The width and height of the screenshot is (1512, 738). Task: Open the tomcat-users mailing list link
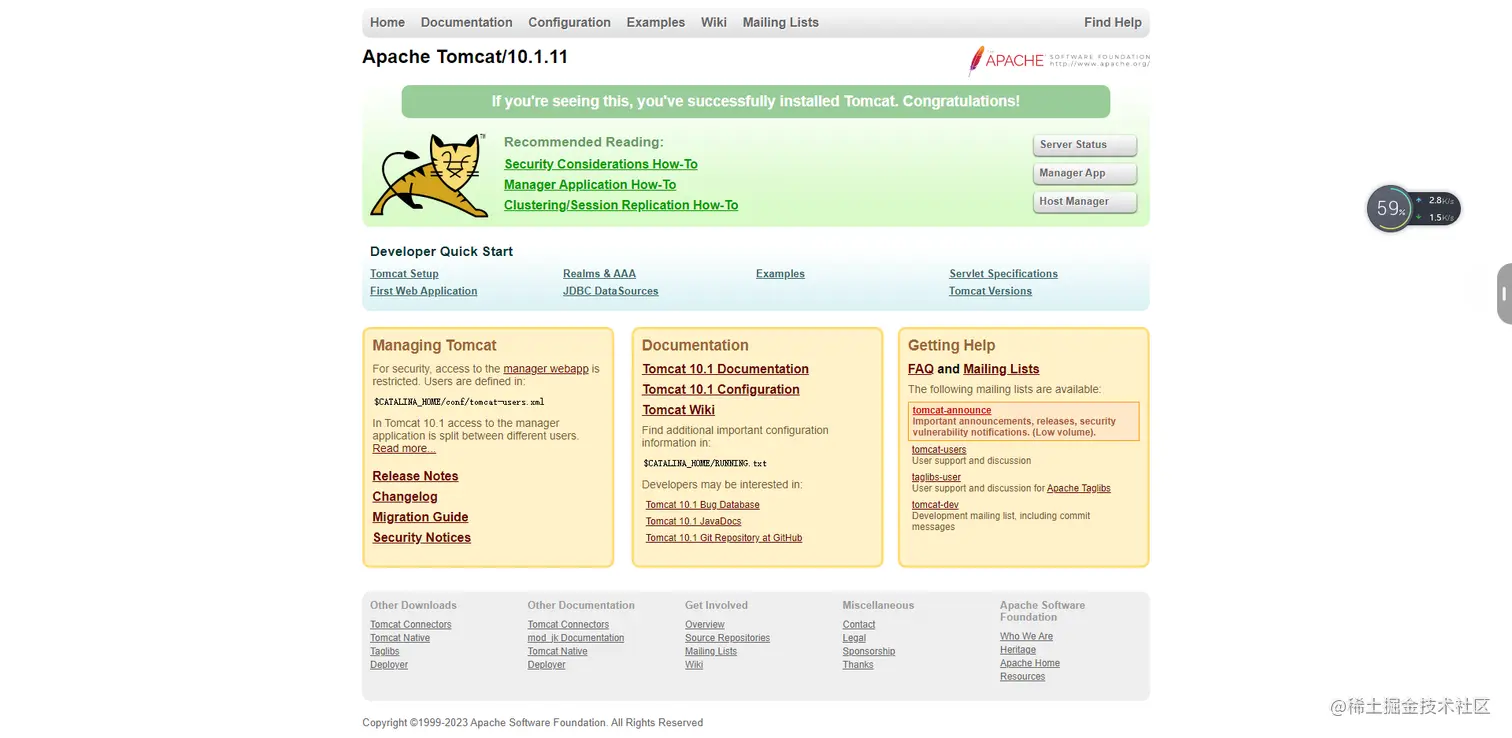[x=939, y=450]
